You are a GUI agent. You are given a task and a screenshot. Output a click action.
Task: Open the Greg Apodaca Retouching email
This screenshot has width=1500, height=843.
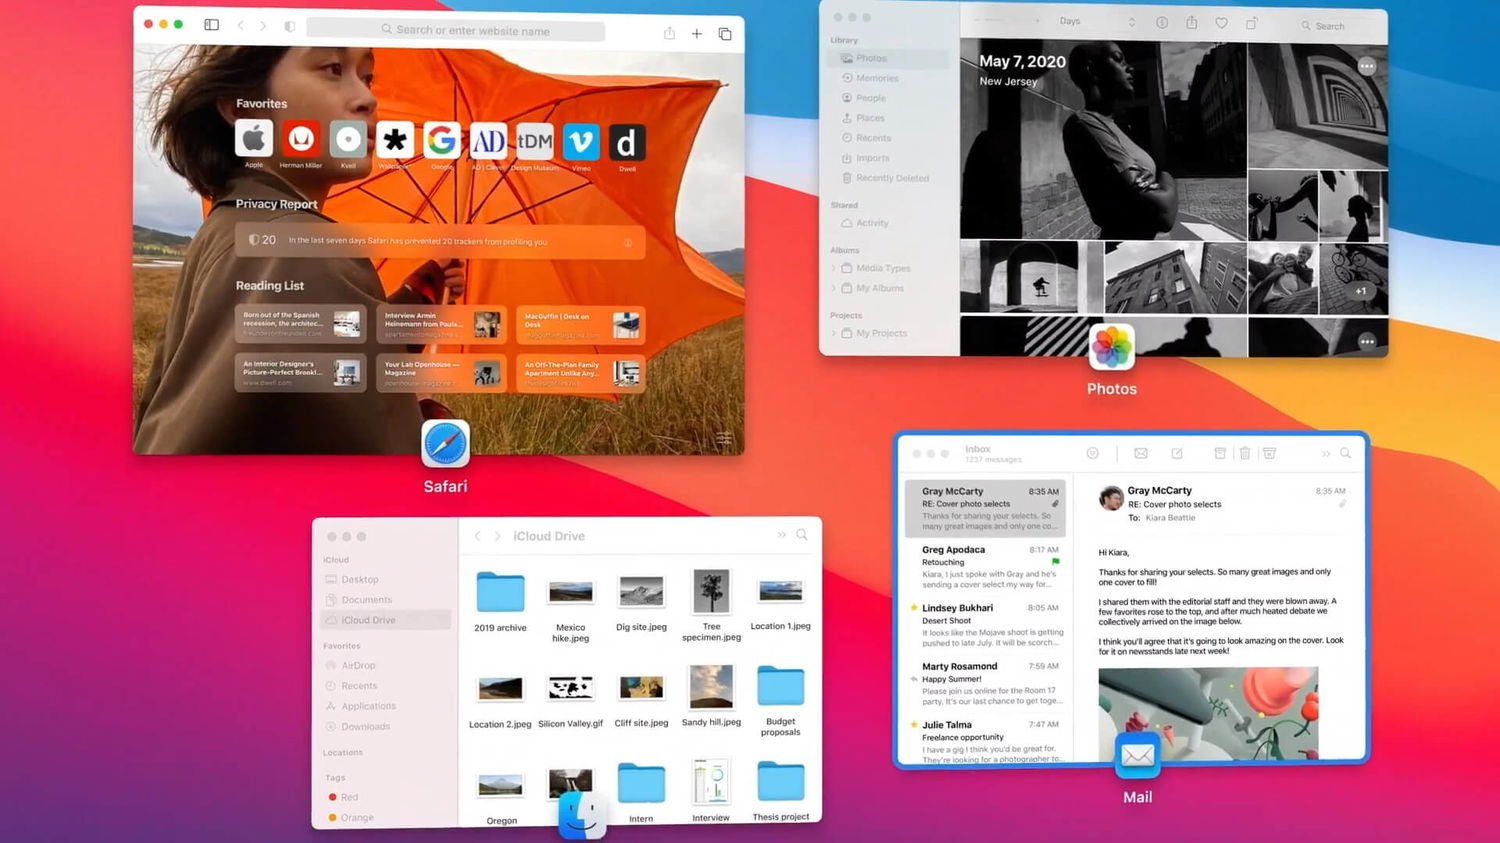pyautogui.click(x=986, y=566)
